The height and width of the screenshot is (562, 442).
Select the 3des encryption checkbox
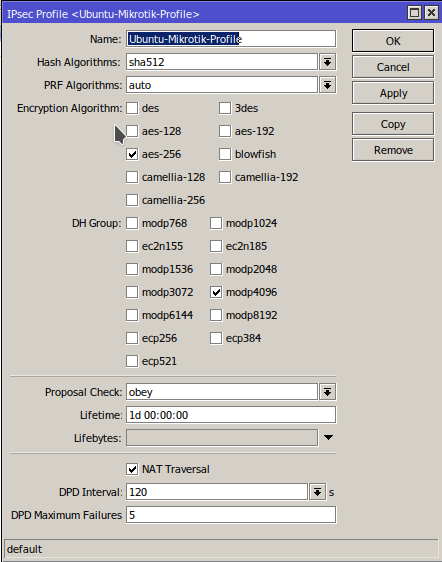[x=225, y=108]
